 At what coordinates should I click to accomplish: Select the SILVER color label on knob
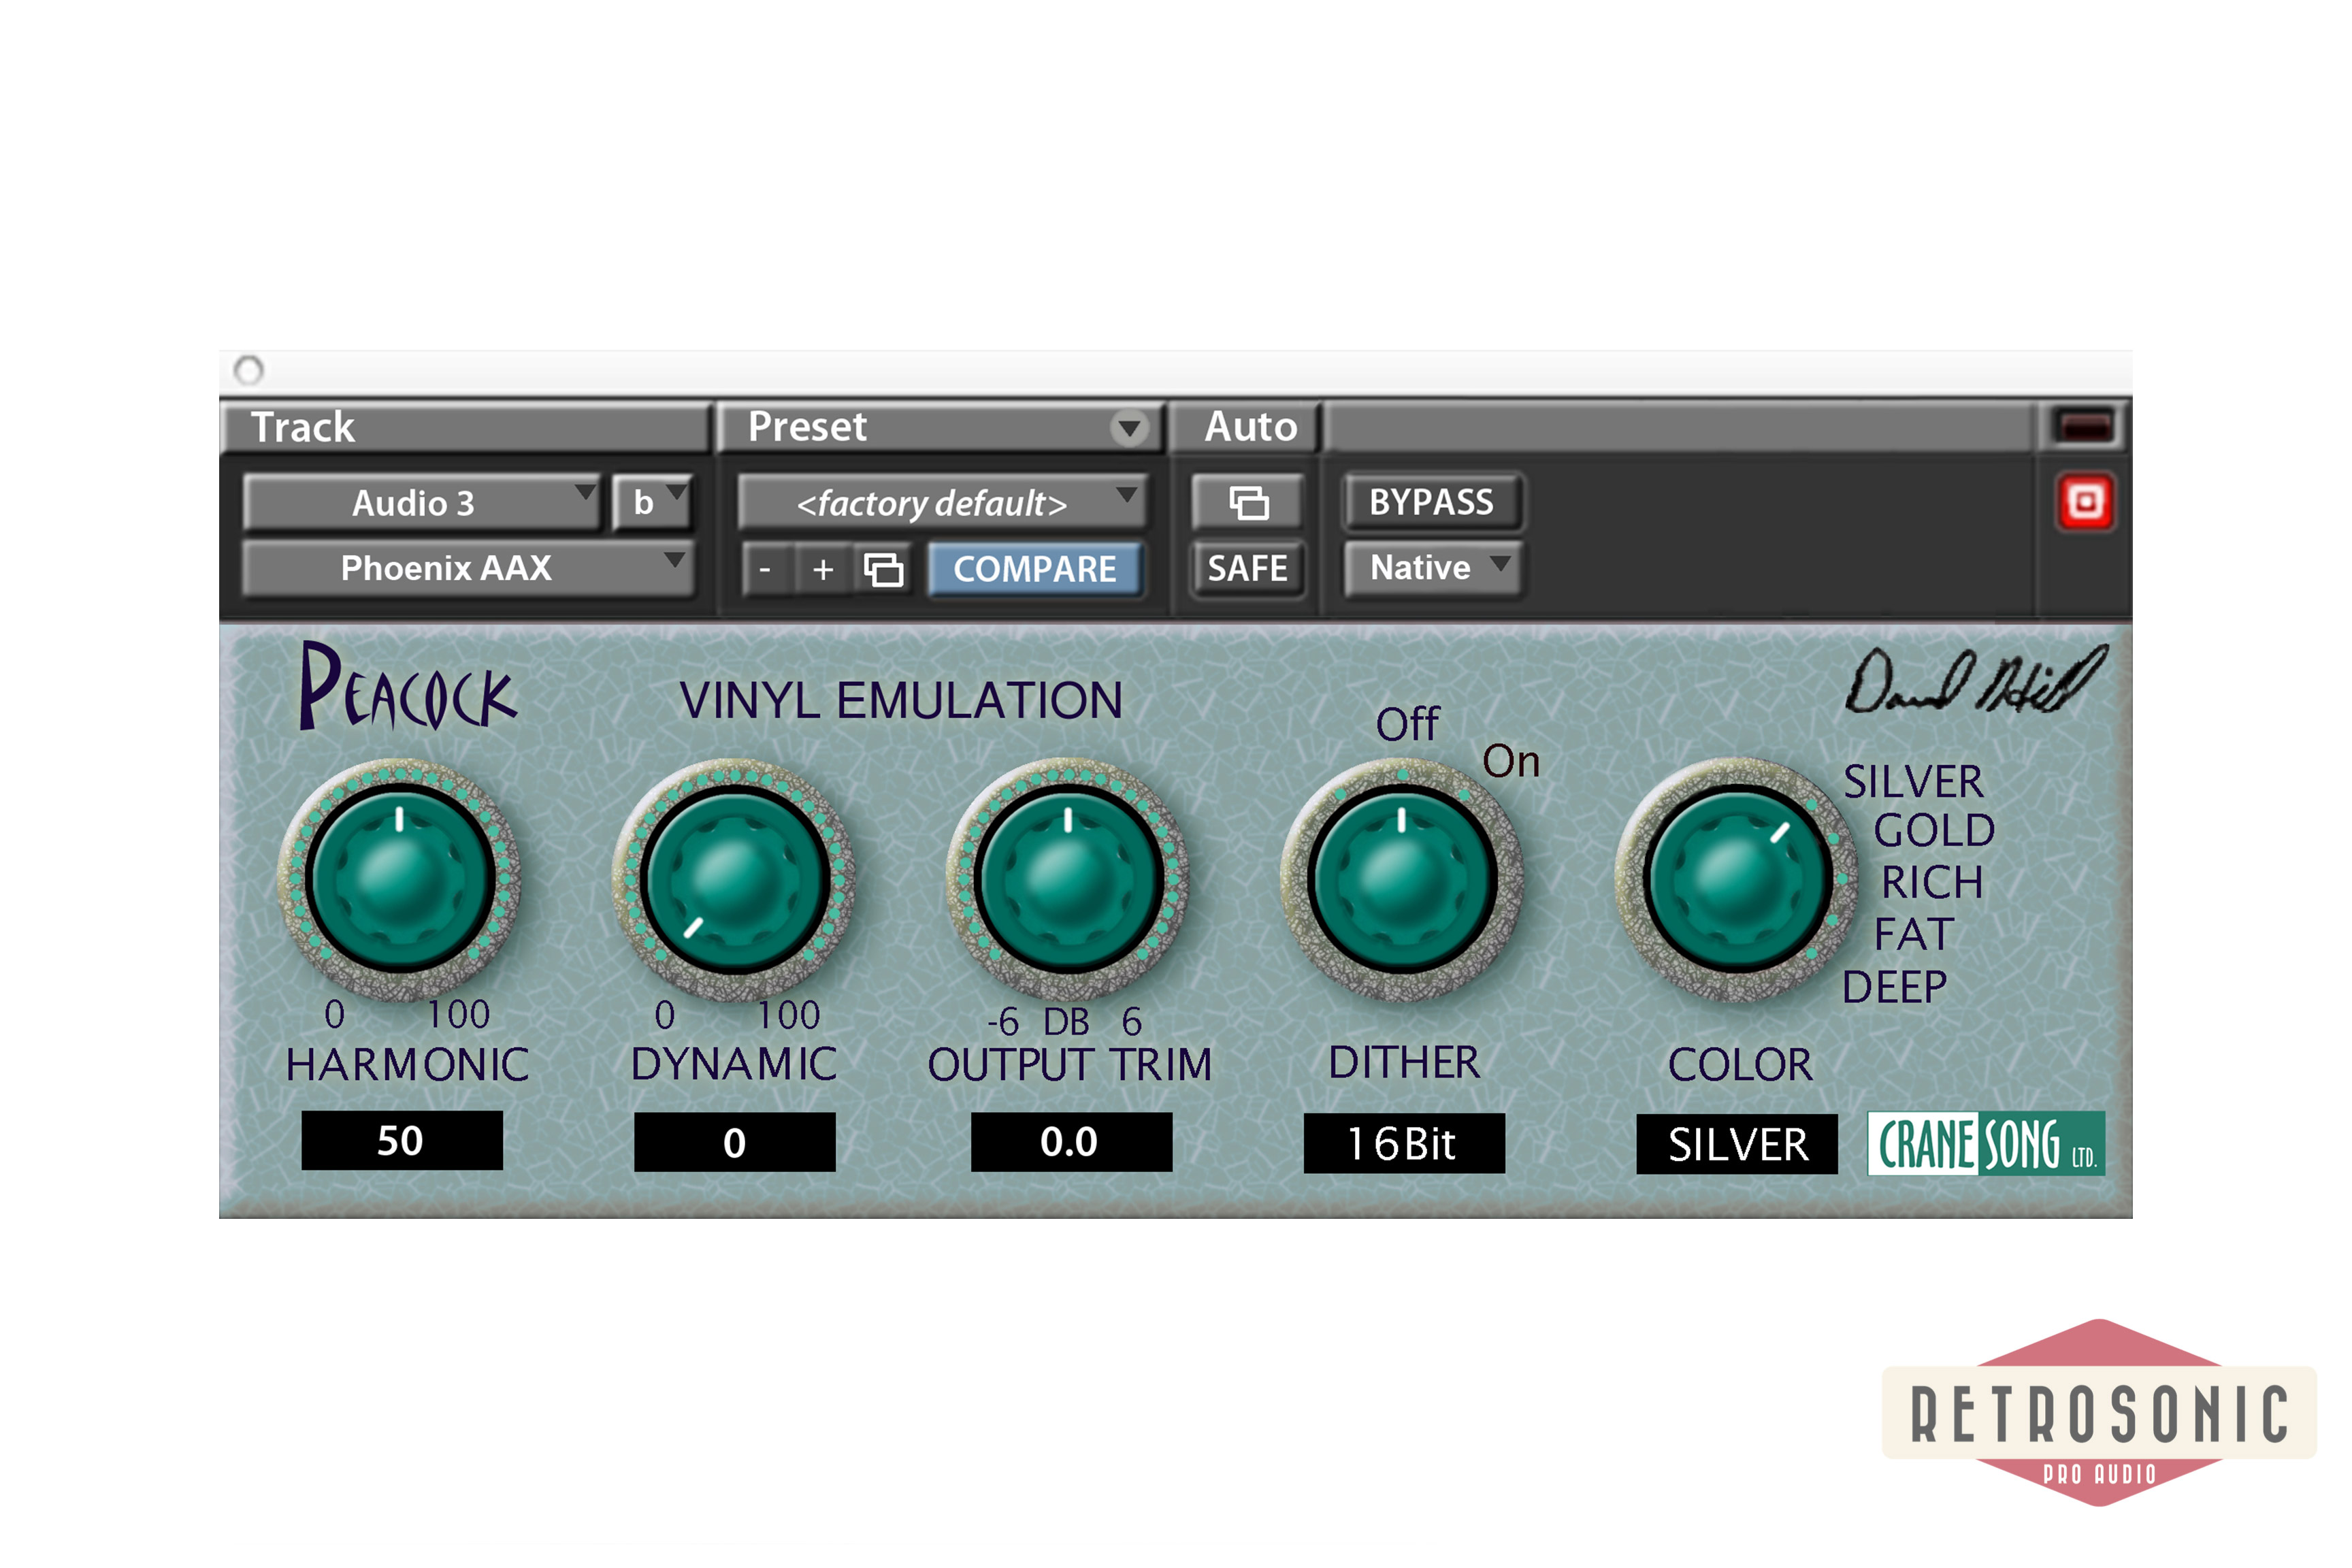click(x=1913, y=781)
